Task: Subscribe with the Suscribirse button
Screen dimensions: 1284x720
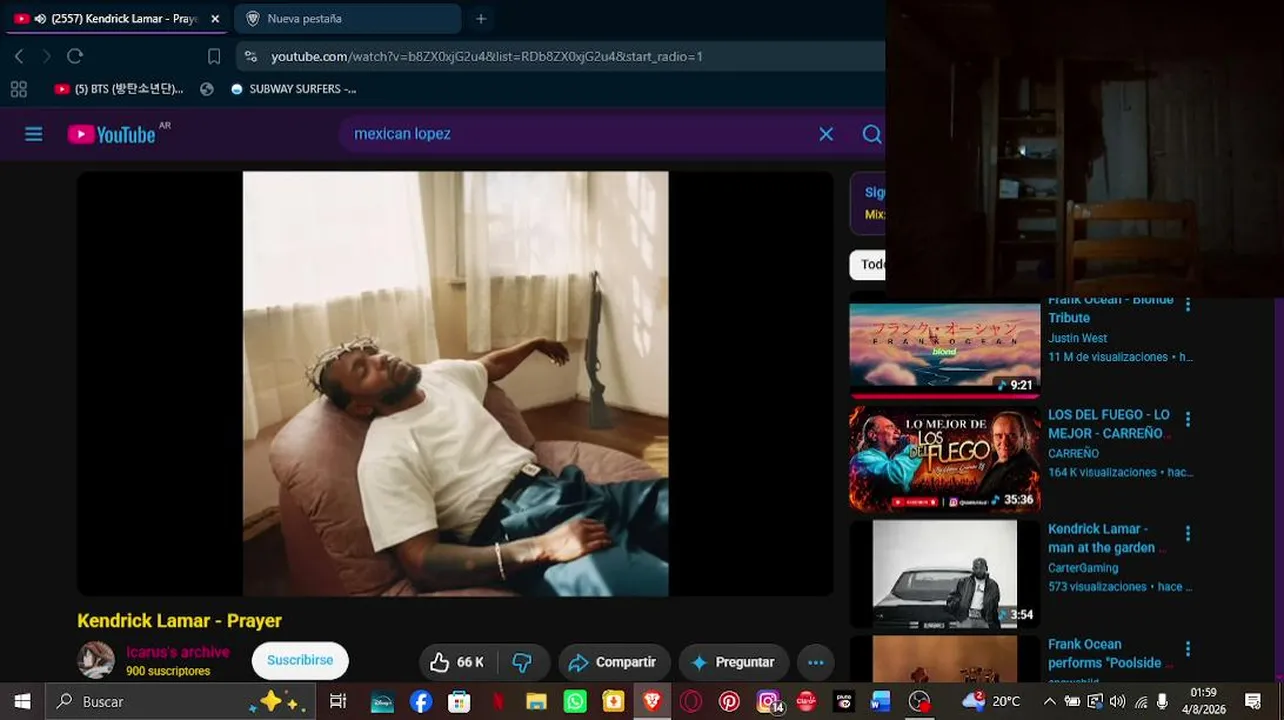Action: pos(300,661)
